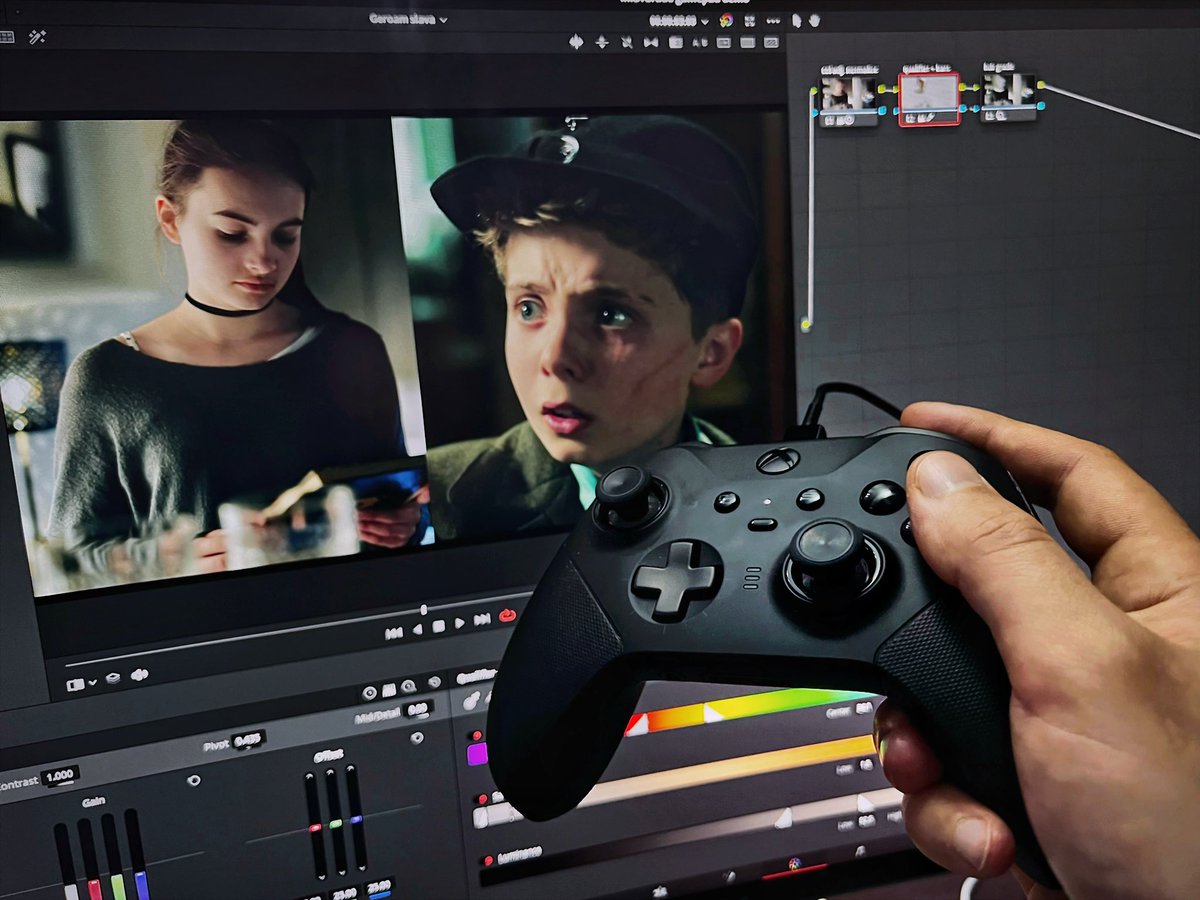The width and height of the screenshot is (1200, 900).
Task: Click the blue Gain channel bar
Action: (x=137, y=852)
